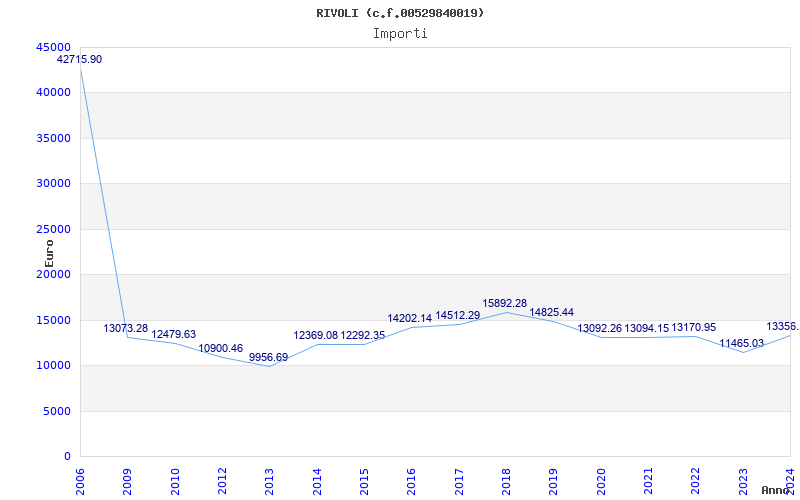
Task: Select the 2019 year axis label
Action: [x=554, y=482]
